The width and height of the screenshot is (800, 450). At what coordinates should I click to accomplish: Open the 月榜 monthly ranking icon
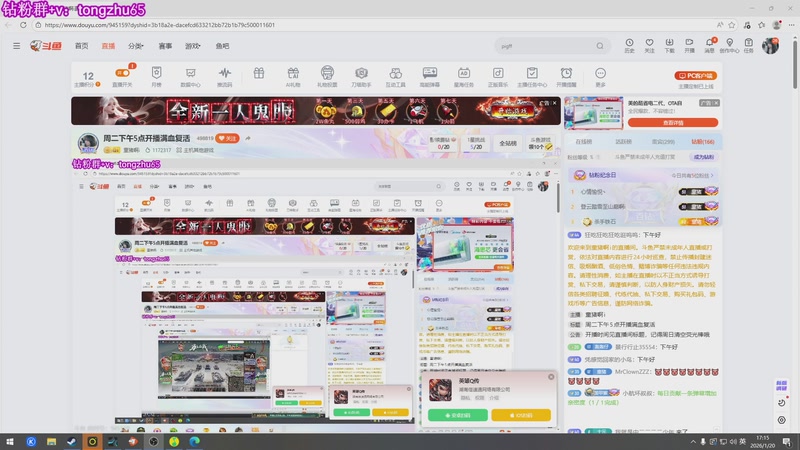coord(157,73)
